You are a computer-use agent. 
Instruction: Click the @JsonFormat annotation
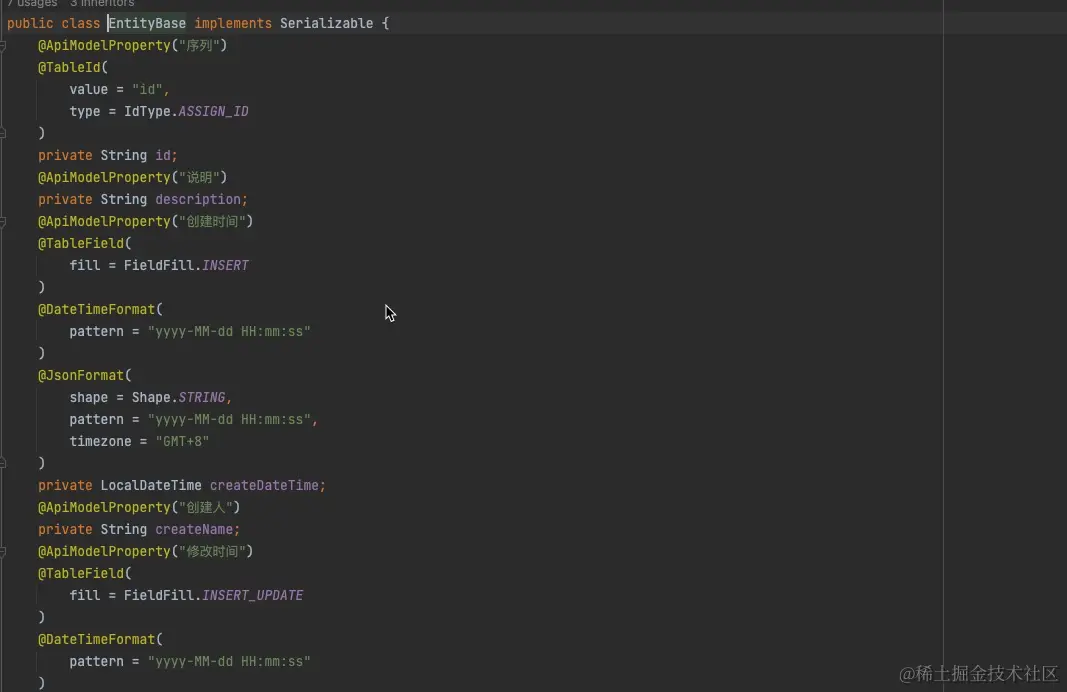pos(81,376)
